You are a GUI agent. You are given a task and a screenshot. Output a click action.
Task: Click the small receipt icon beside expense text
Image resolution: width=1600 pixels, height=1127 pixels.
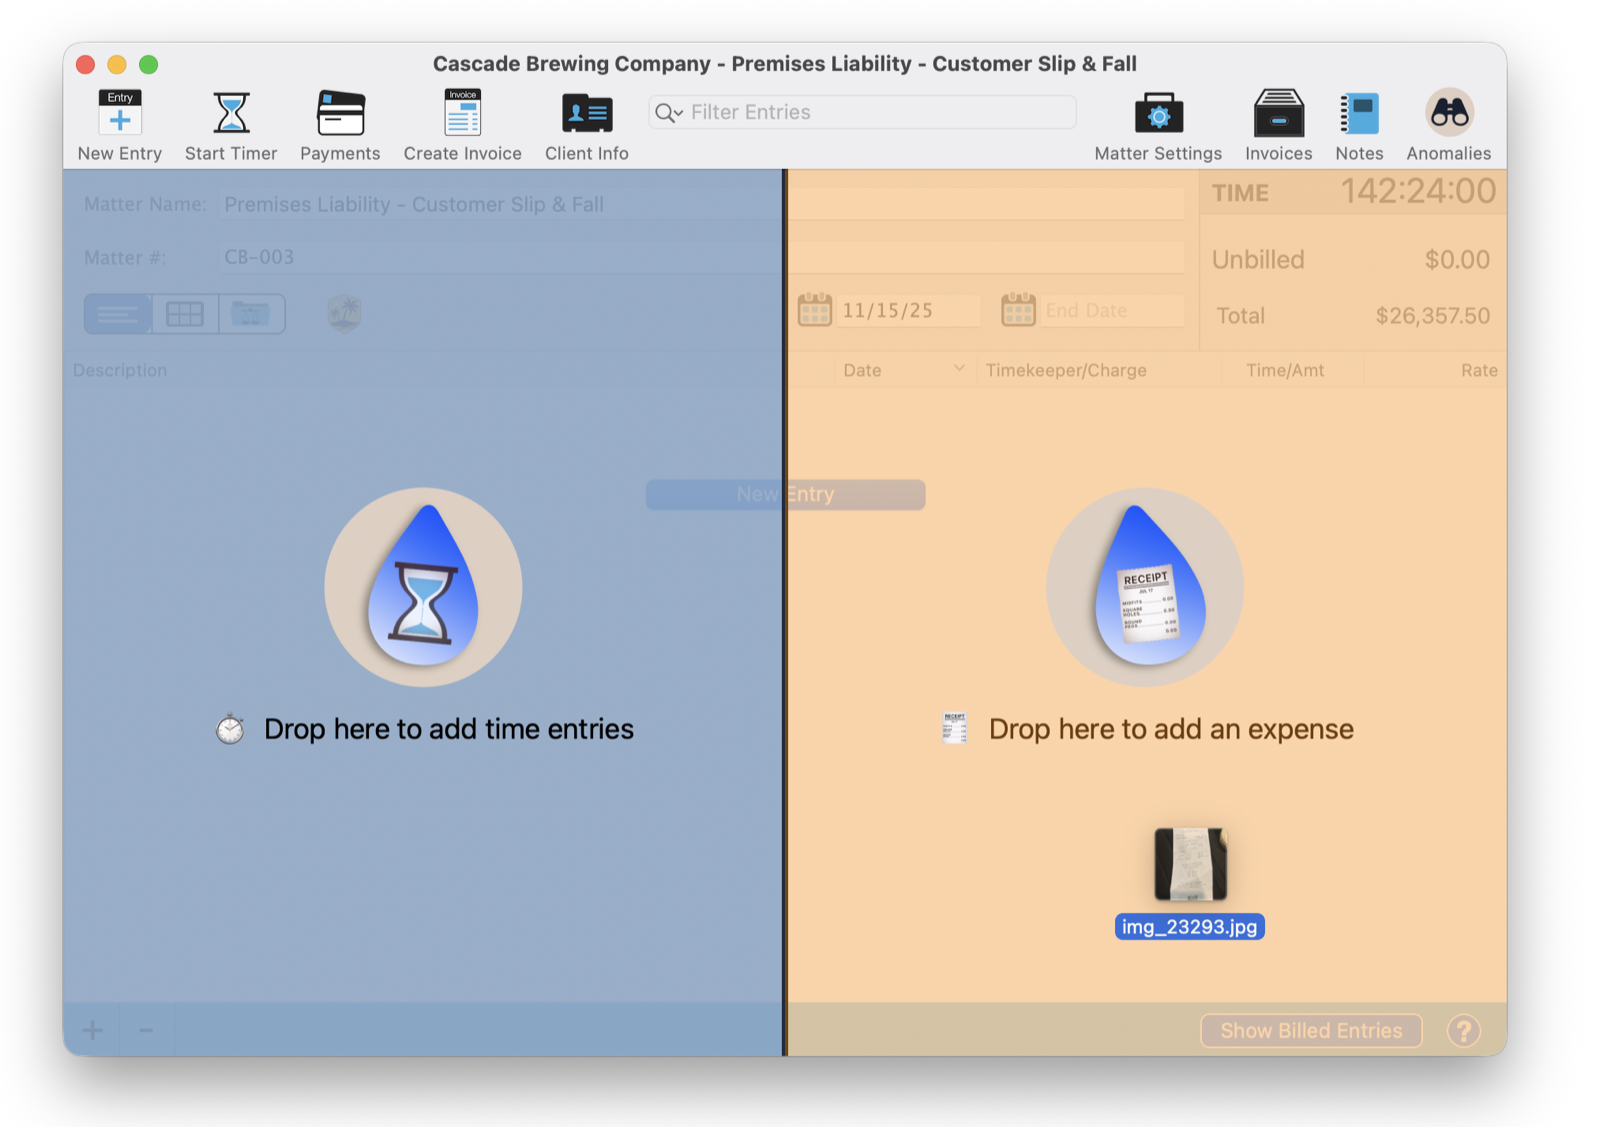click(955, 728)
